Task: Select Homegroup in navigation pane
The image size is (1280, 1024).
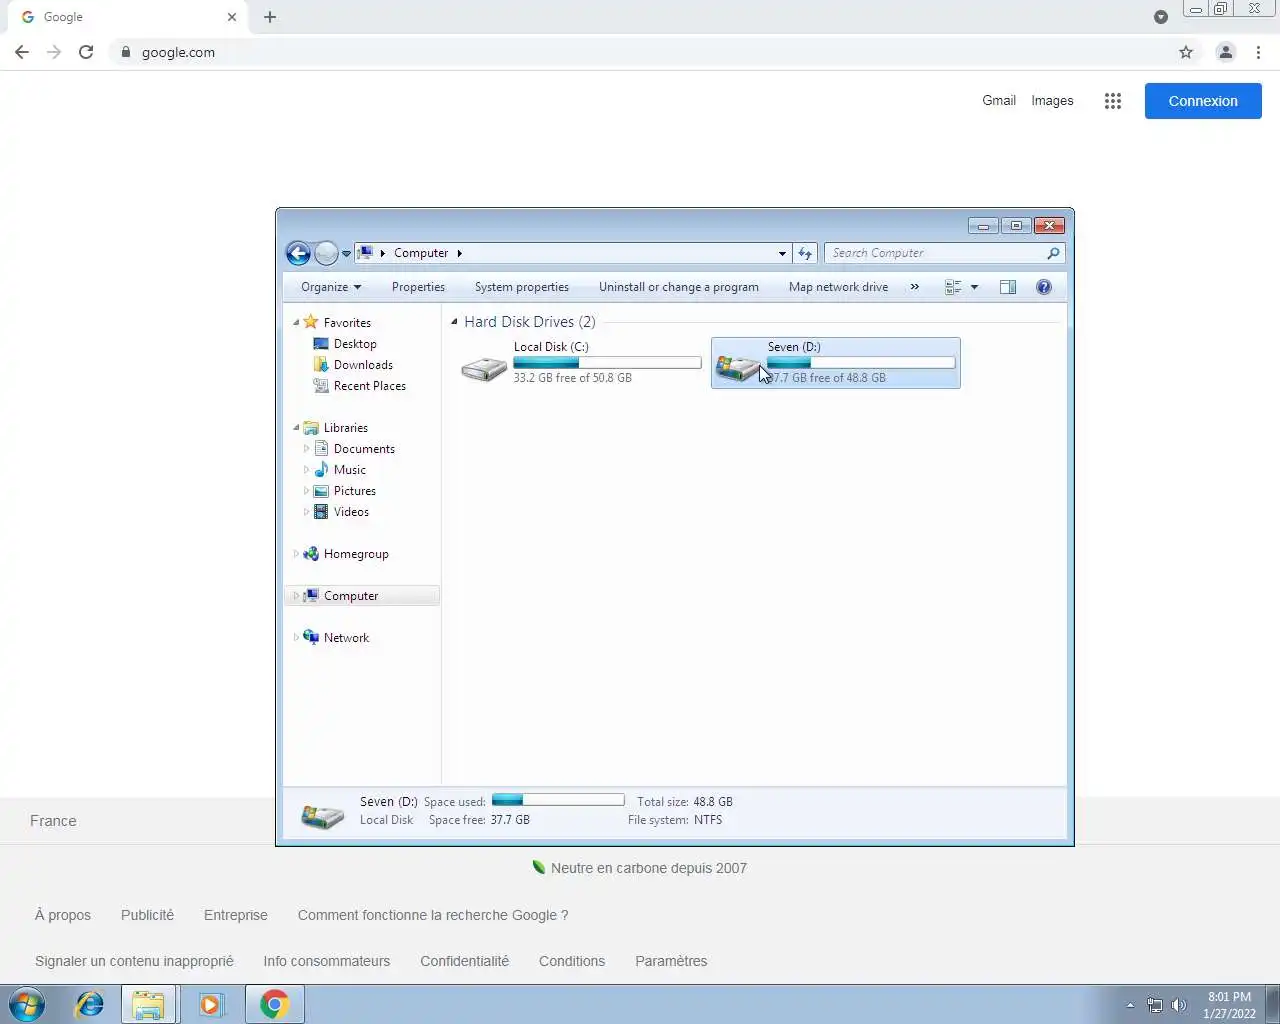Action: 355,554
